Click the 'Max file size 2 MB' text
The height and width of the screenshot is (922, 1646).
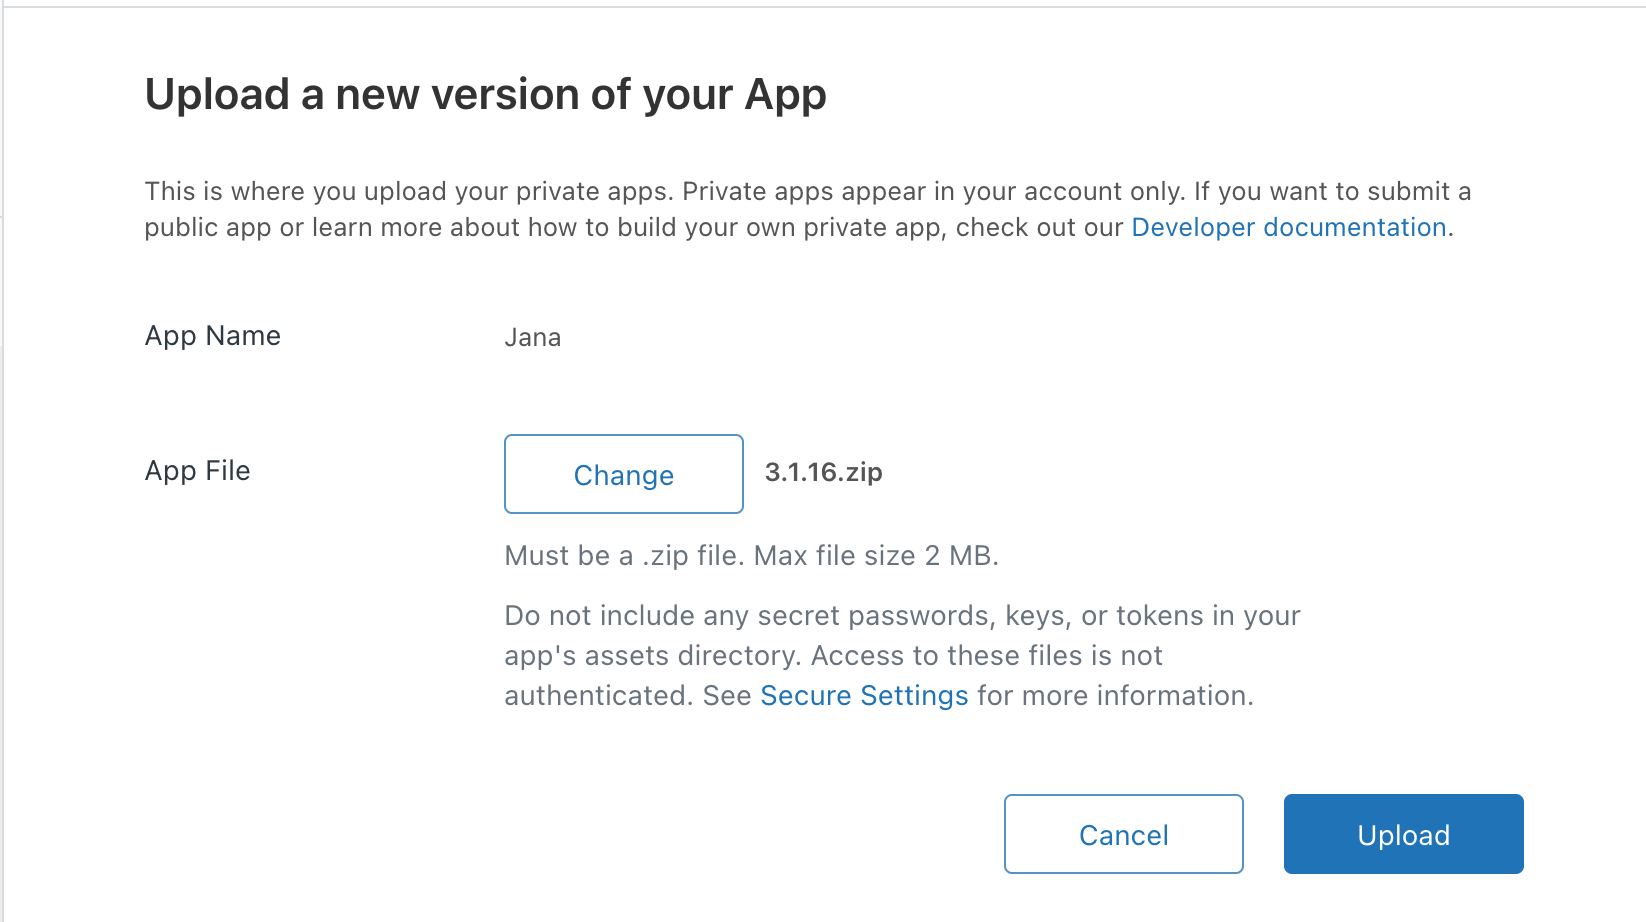point(876,555)
